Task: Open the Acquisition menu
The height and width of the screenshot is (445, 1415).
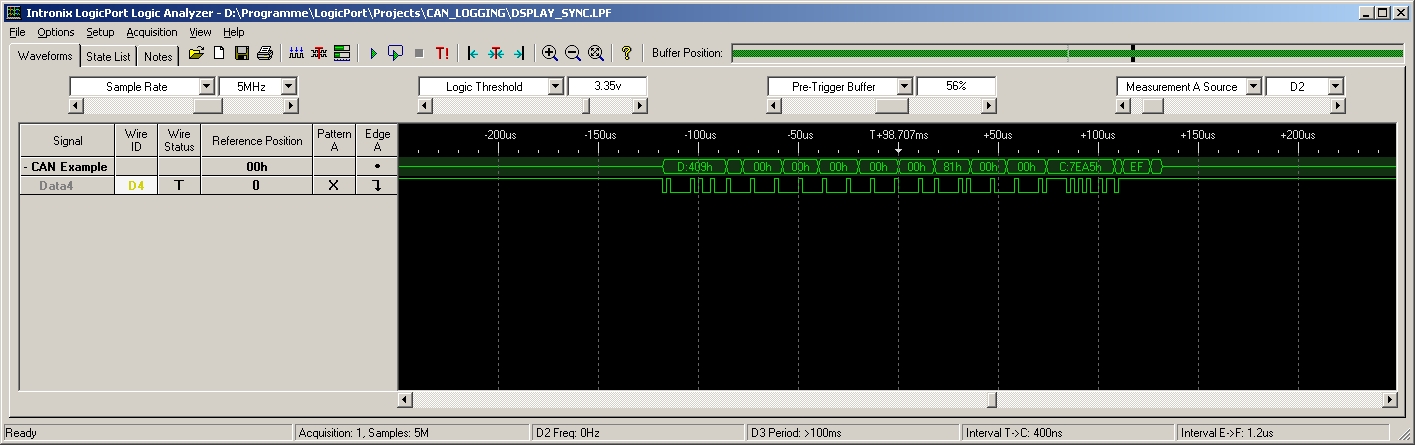Action: pyautogui.click(x=151, y=32)
